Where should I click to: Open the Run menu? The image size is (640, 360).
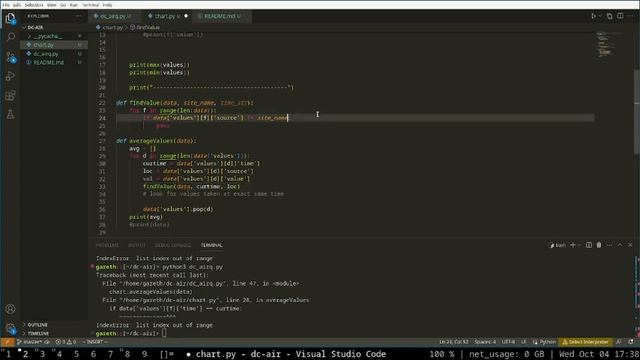[x=73, y=5]
